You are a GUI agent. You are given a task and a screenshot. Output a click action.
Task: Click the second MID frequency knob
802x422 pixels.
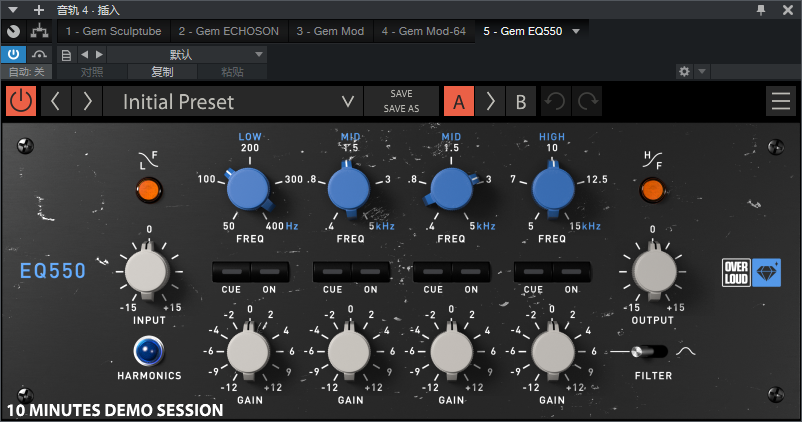click(x=451, y=189)
